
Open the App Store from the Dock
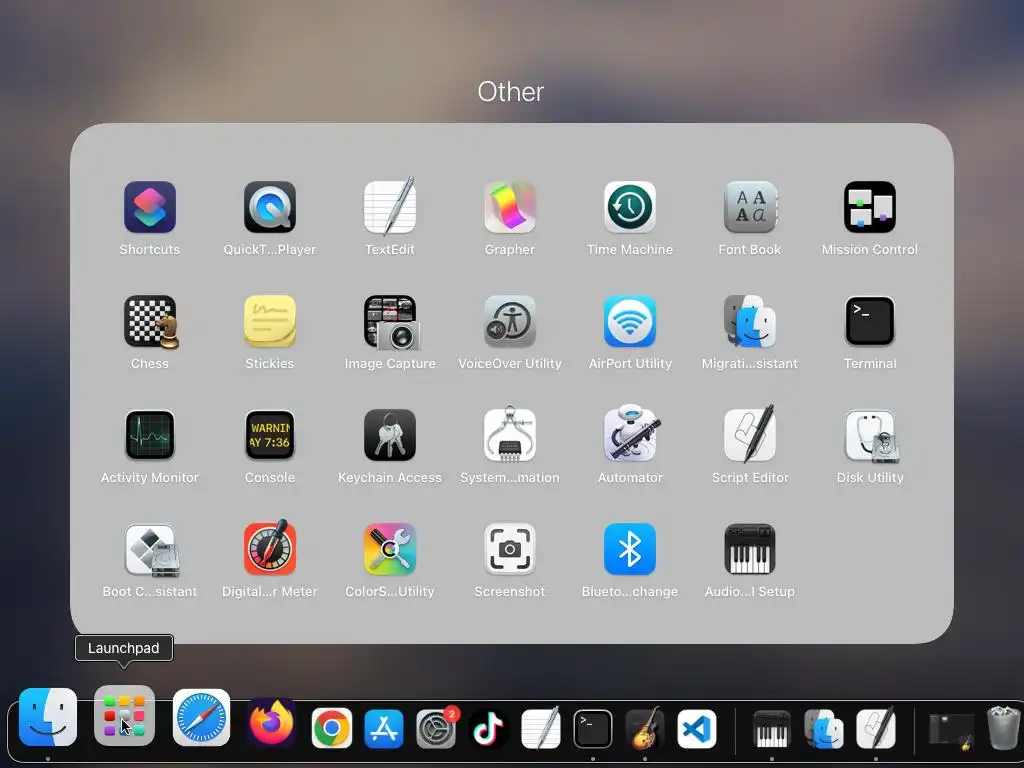pyautogui.click(x=384, y=728)
